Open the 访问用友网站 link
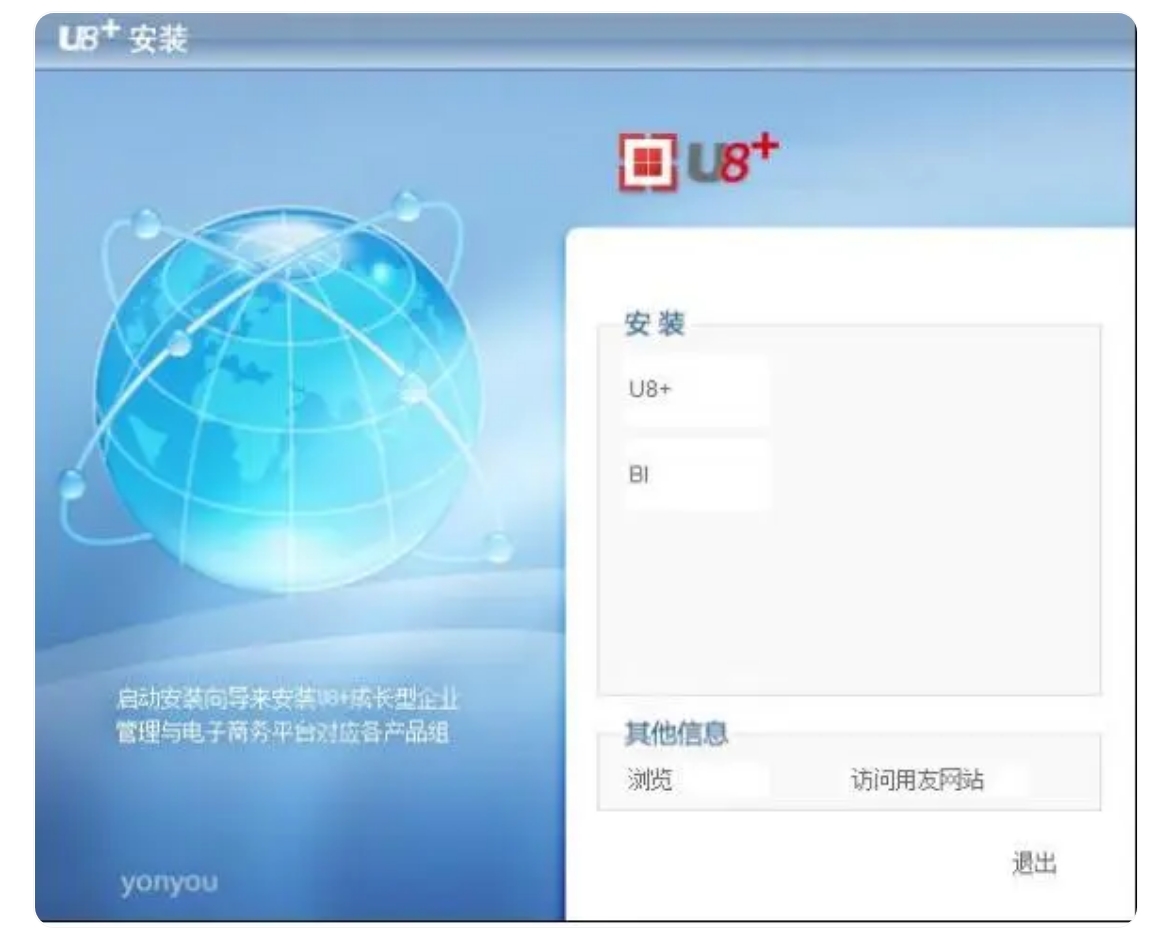The image size is (1161, 939). [x=937, y=780]
